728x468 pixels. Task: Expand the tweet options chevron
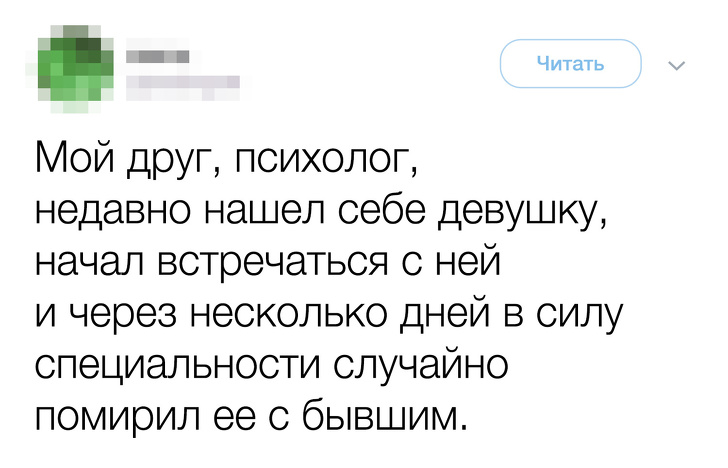(676, 67)
